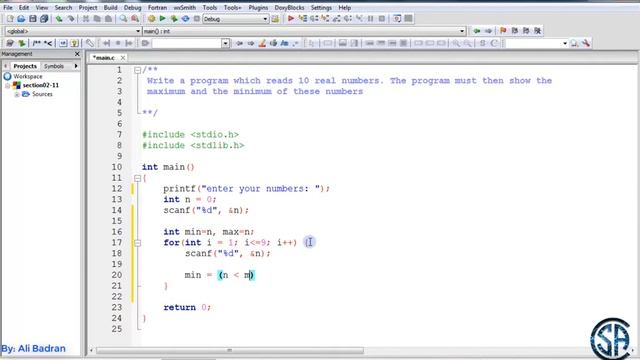Click the editor scrollbar left arrow
Screen dimensions: 640x360
click(x=91, y=350)
